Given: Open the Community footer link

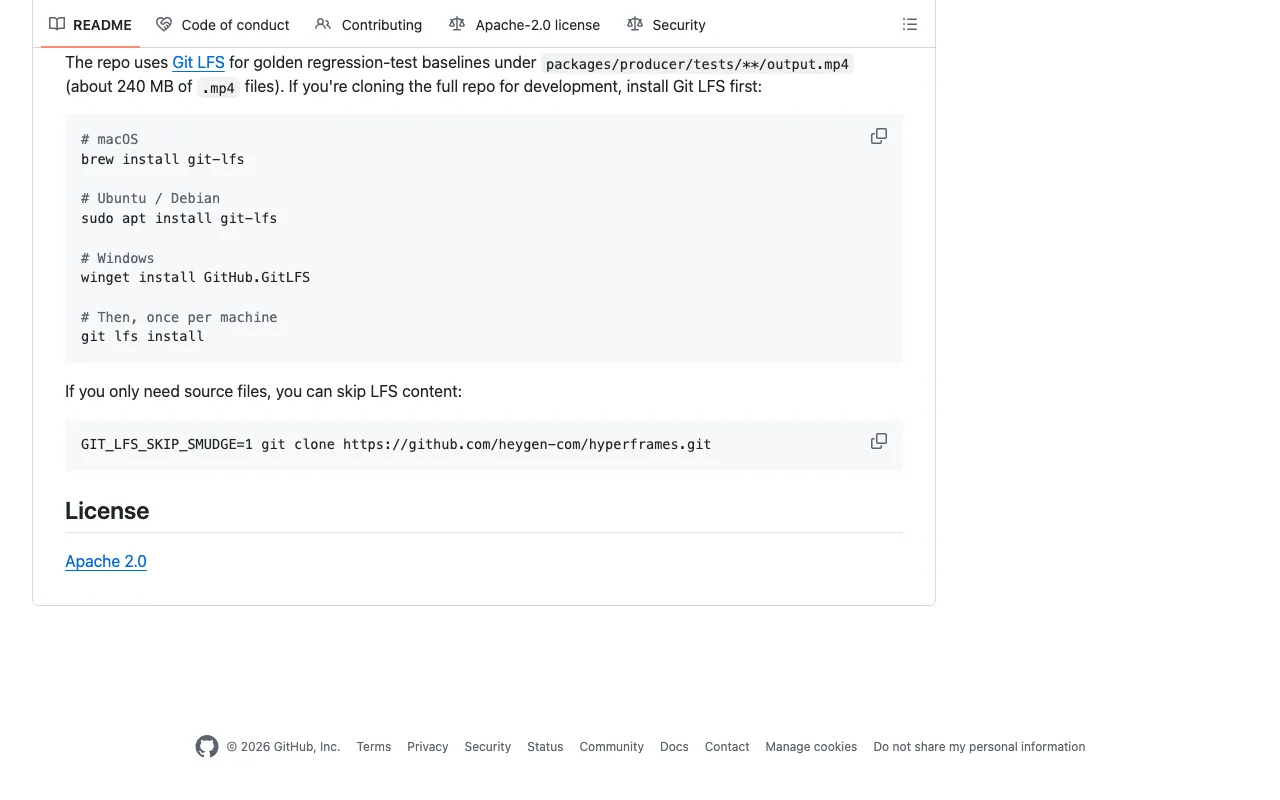Looking at the screenshot, I should (x=612, y=747).
